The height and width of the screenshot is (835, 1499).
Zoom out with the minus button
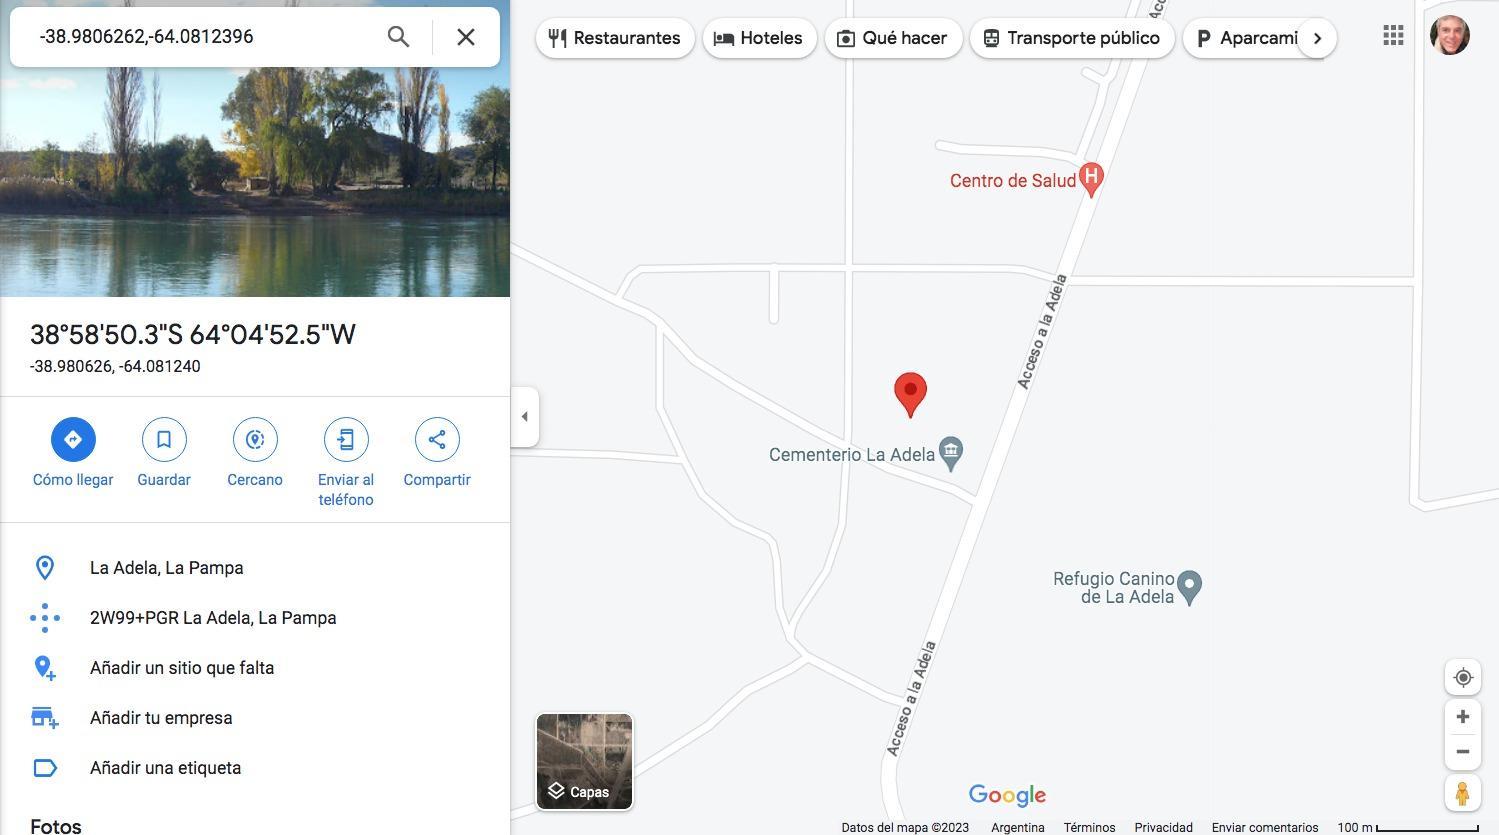click(1463, 752)
